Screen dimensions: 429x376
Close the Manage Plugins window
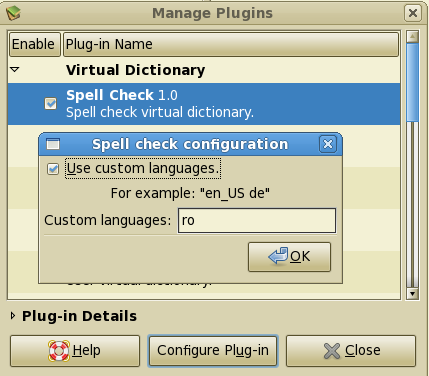click(413, 13)
